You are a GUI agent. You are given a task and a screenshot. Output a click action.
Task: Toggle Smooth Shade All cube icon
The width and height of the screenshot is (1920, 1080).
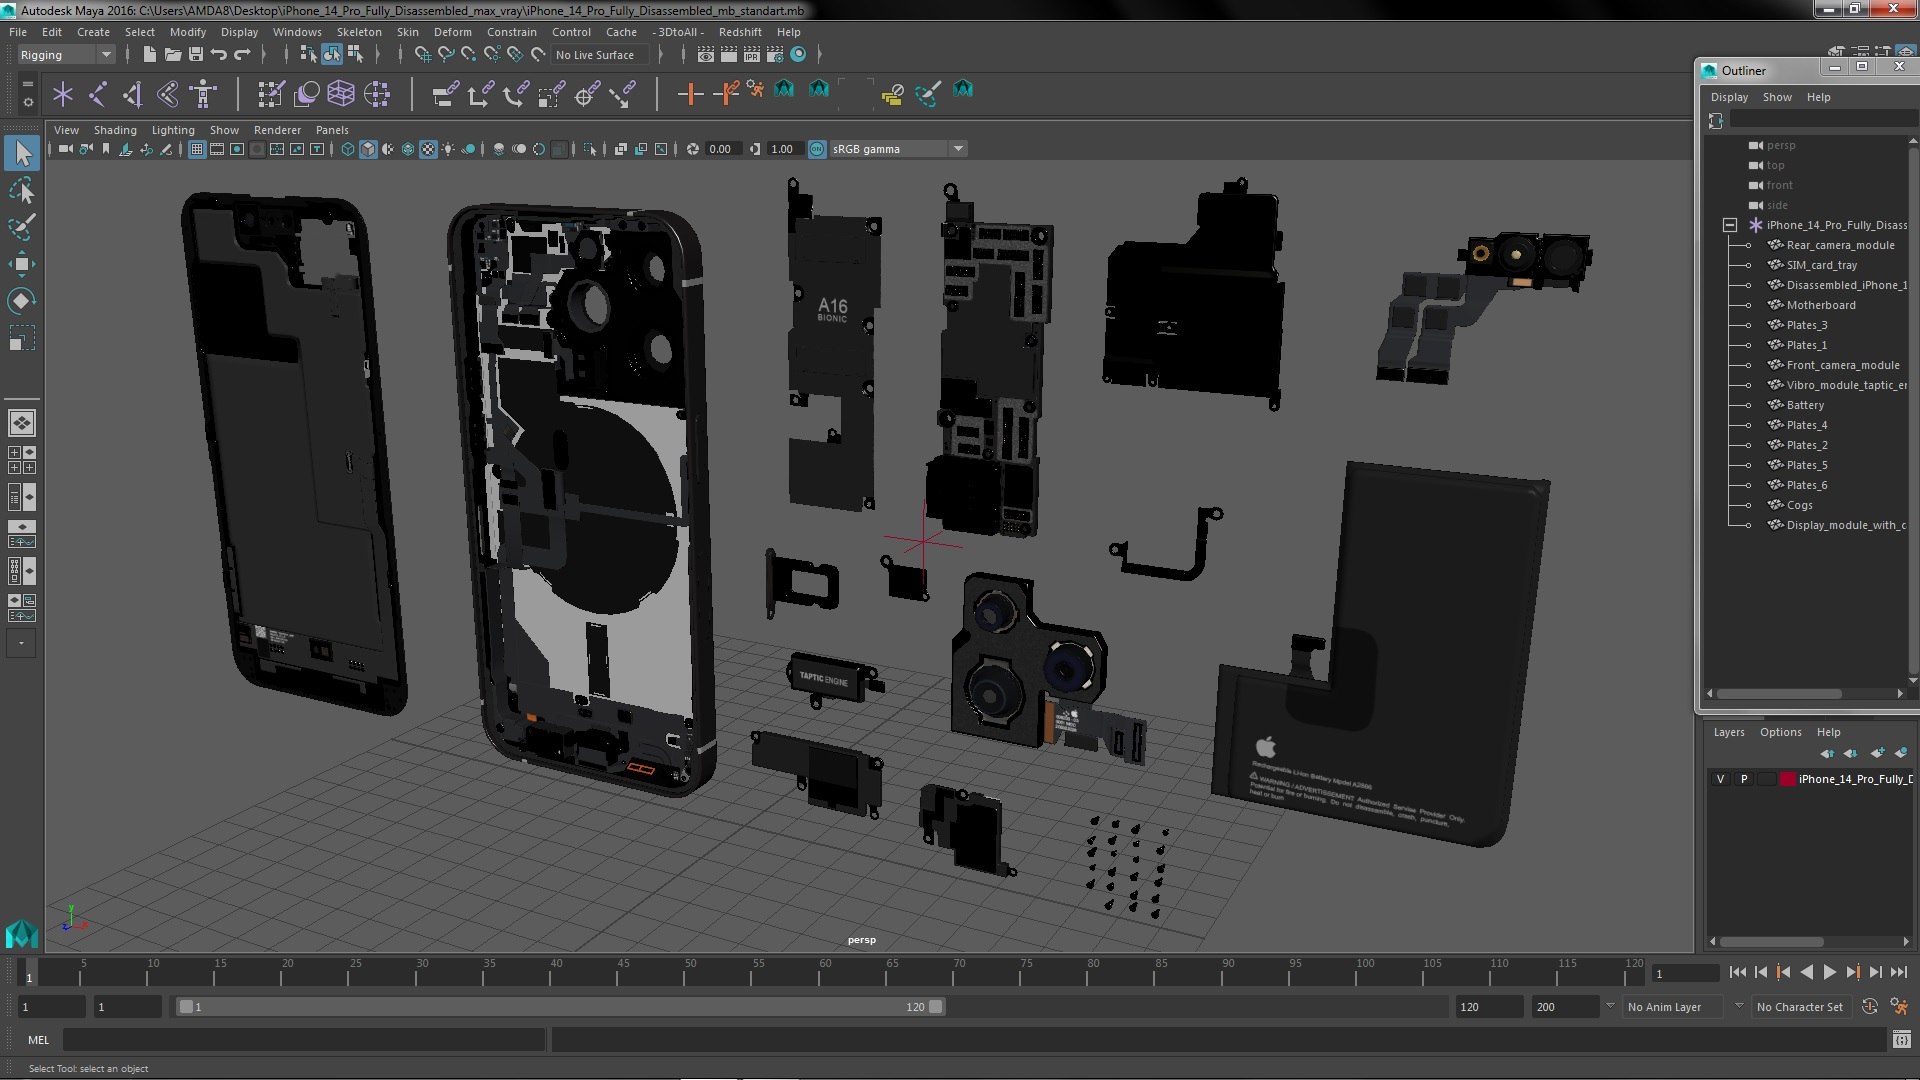(x=368, y=150)
